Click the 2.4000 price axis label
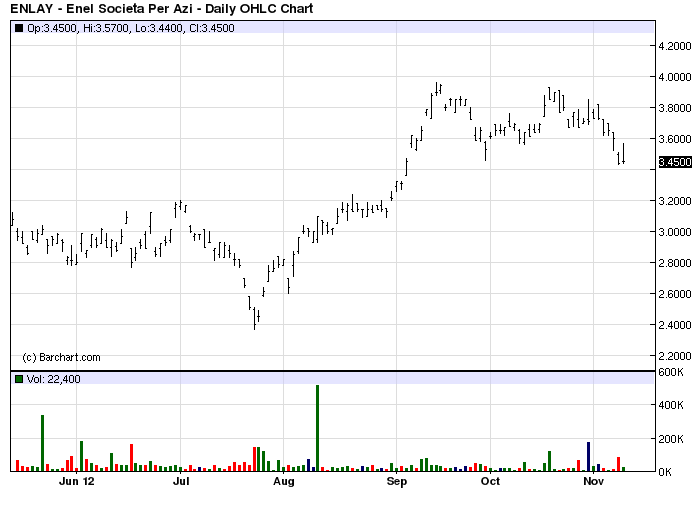Viewport: 700px width, 512px height. (x=675, y=325)
